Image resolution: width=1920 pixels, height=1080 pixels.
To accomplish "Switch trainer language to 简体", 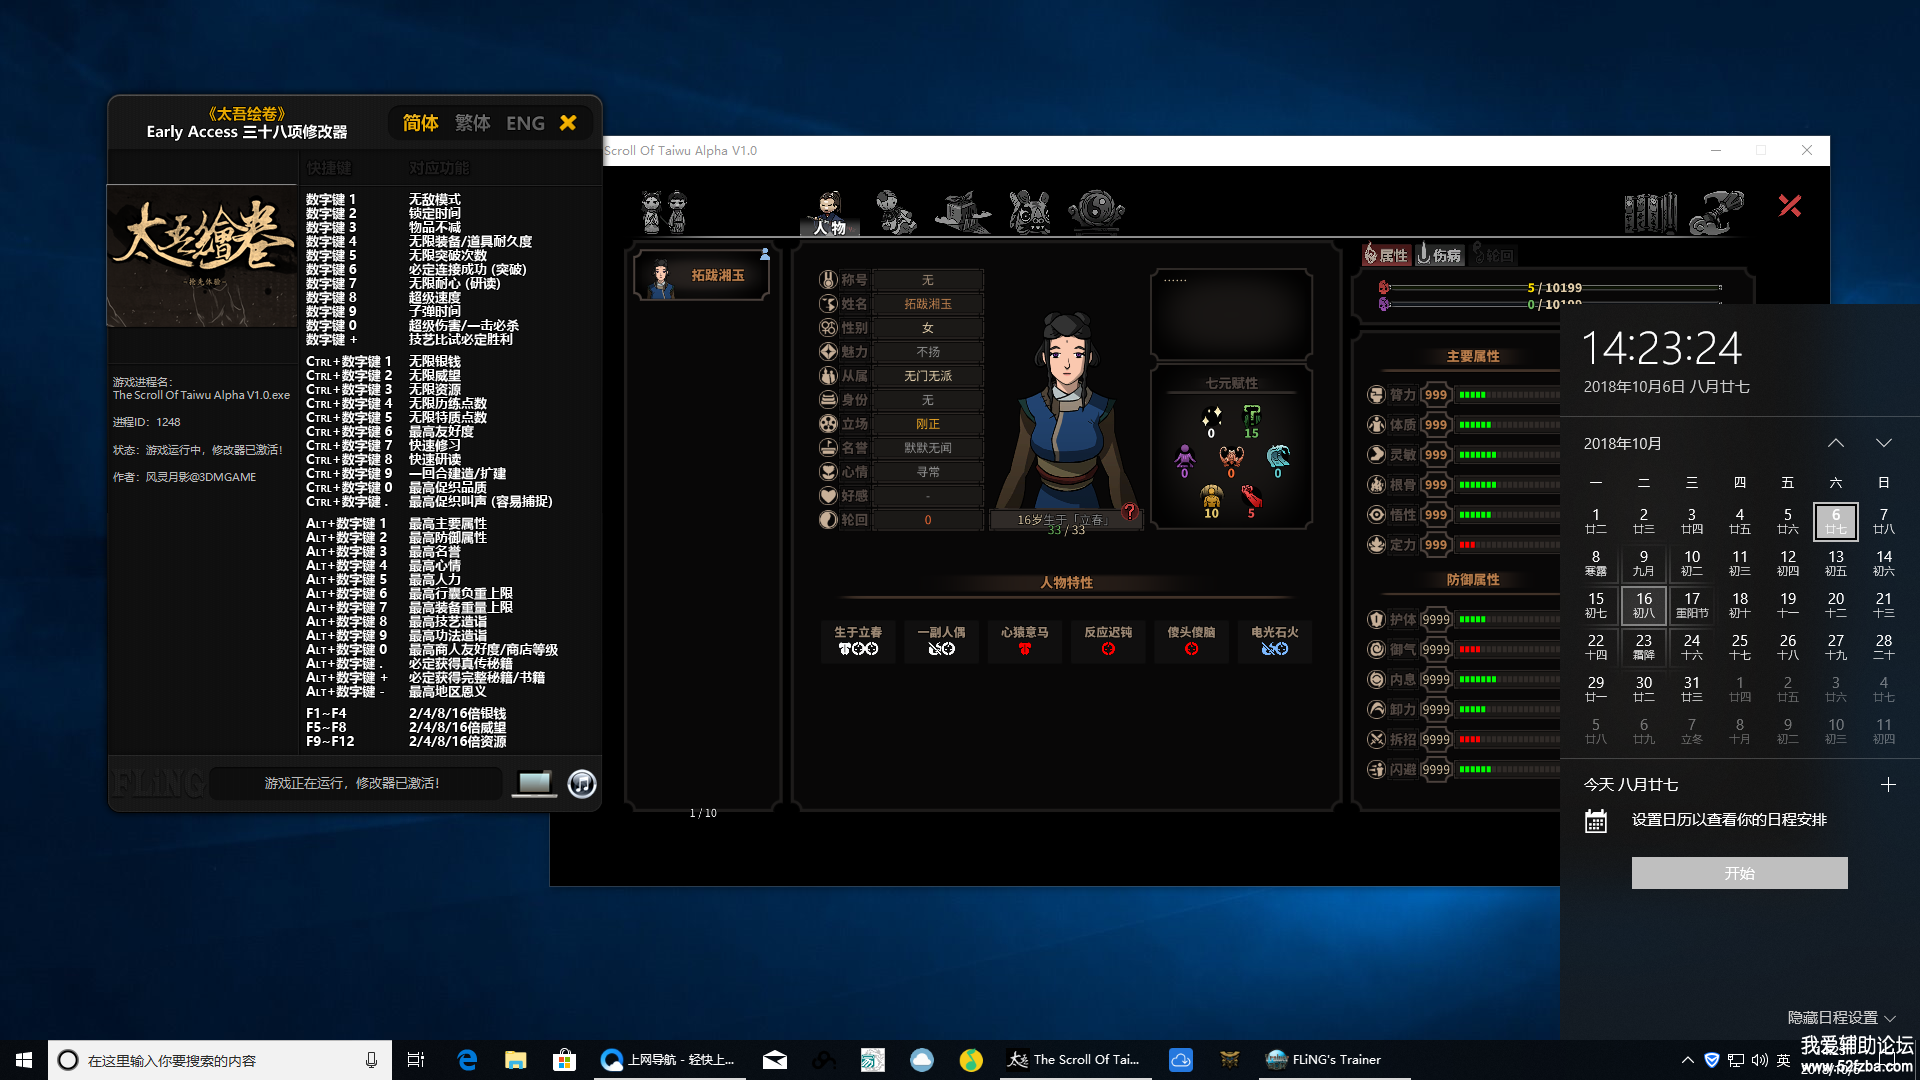I will [x=421, y=123].
